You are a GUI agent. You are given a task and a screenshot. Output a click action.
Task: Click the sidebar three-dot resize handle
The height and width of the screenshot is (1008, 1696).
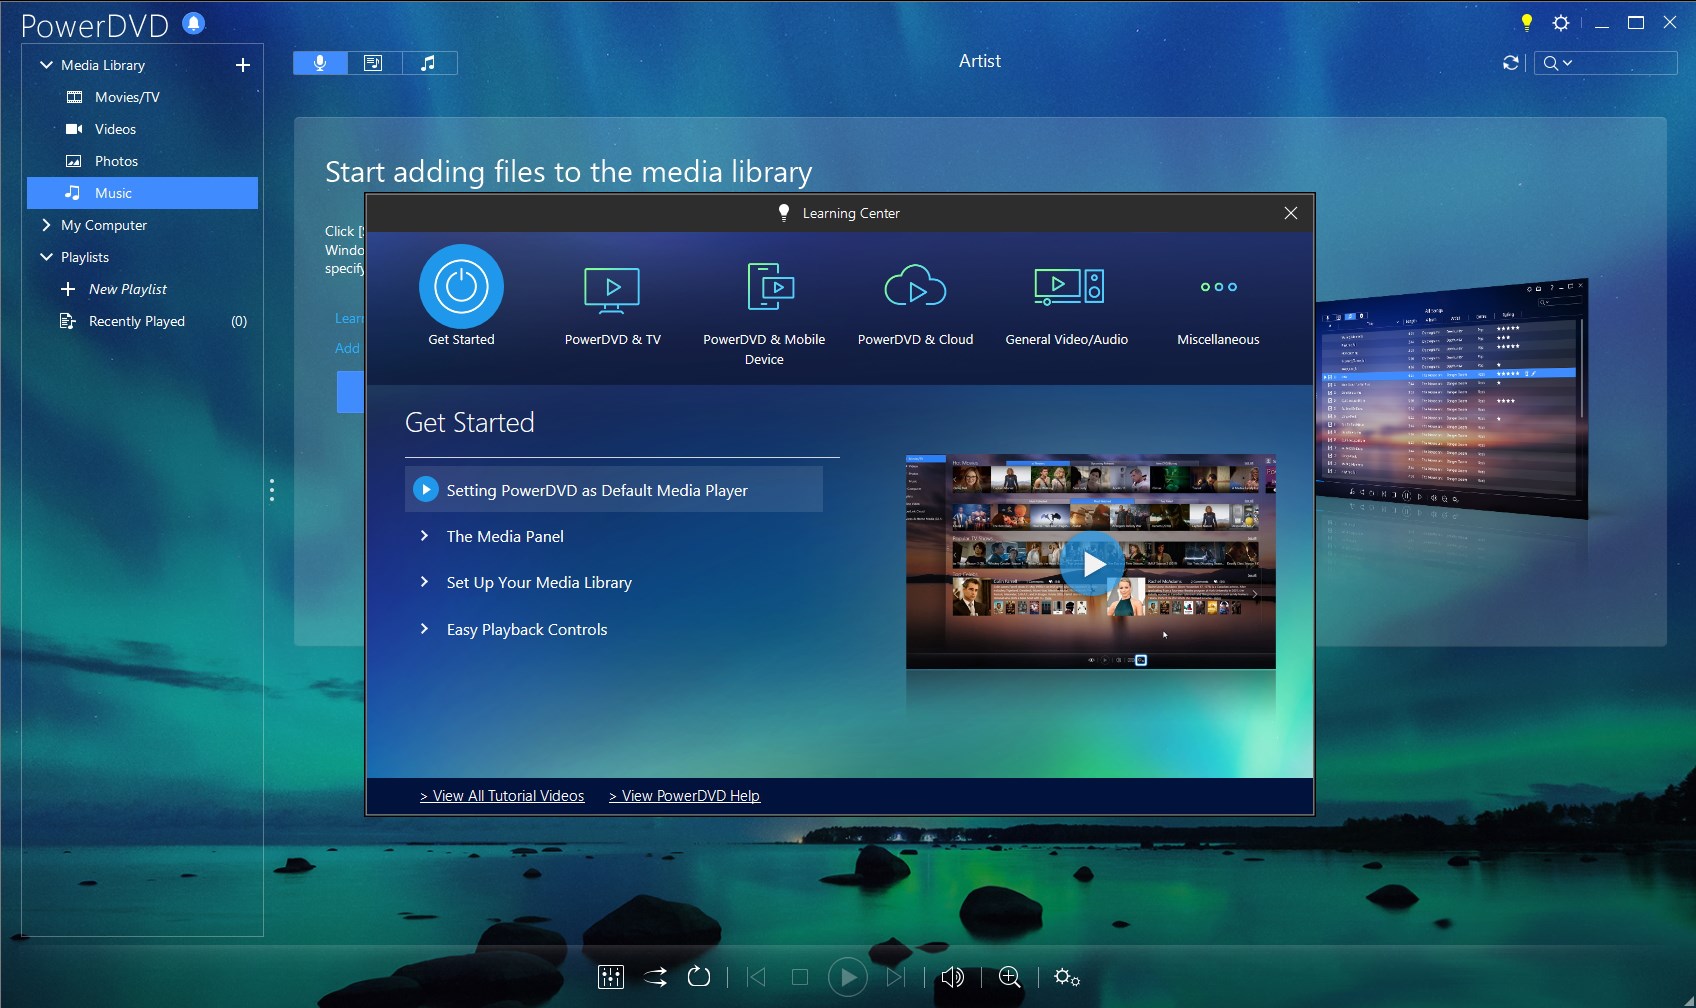272,490
